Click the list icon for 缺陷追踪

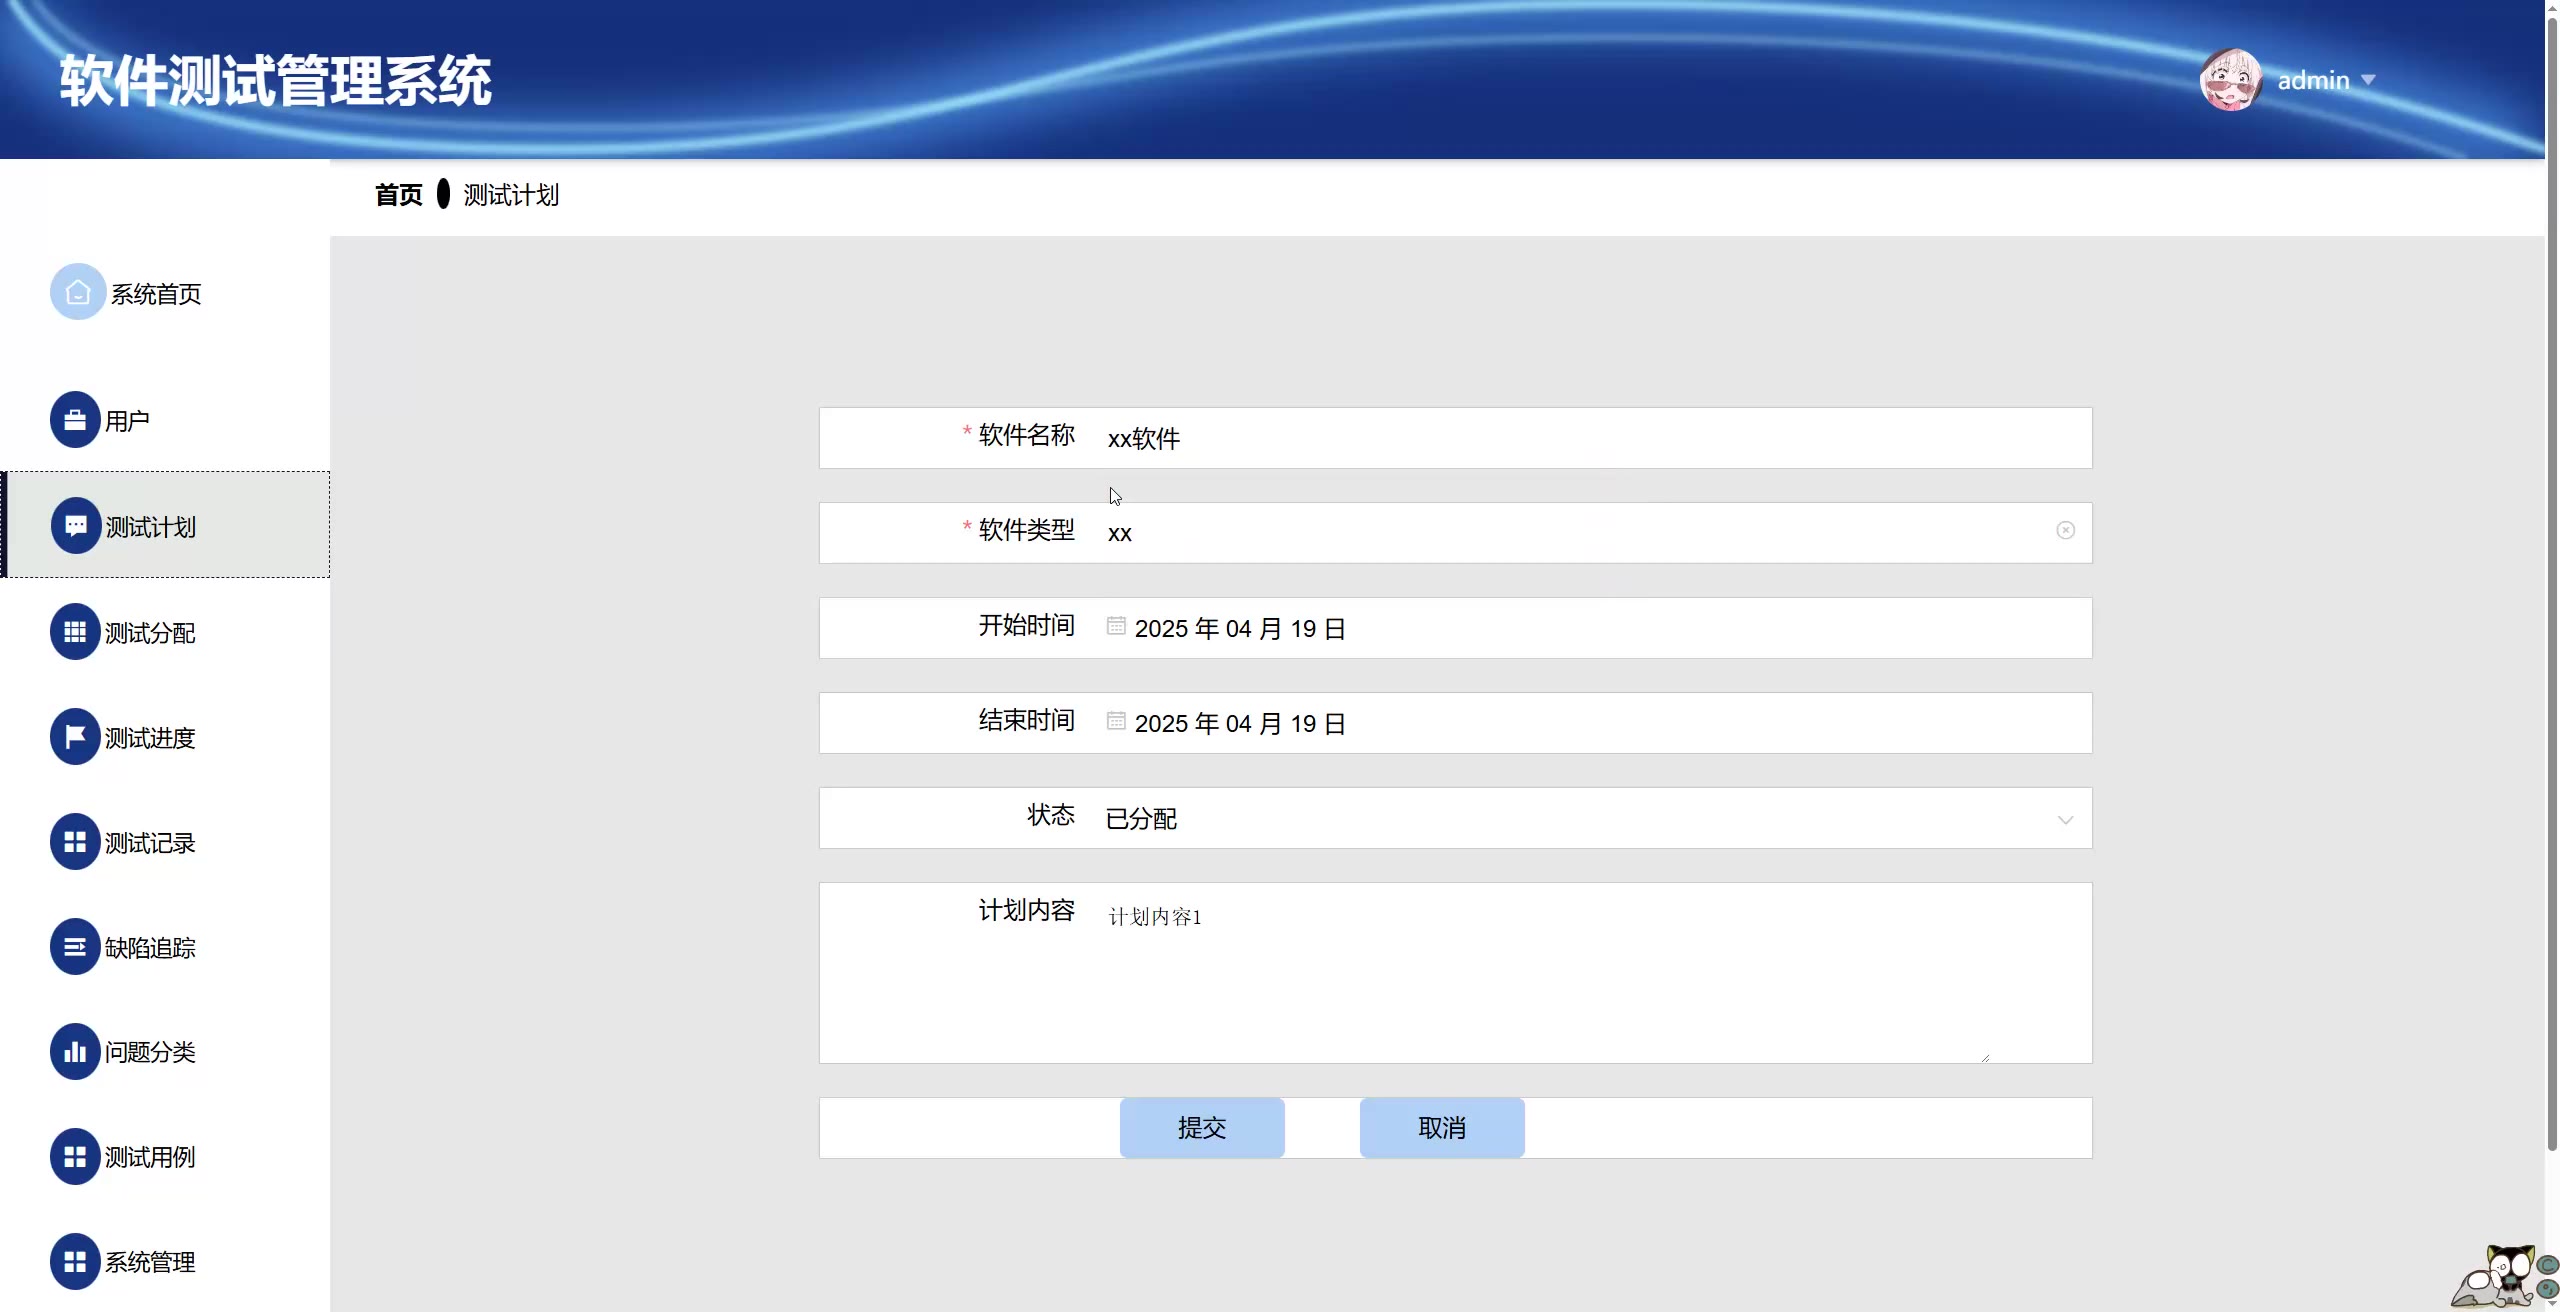[75, 947]
